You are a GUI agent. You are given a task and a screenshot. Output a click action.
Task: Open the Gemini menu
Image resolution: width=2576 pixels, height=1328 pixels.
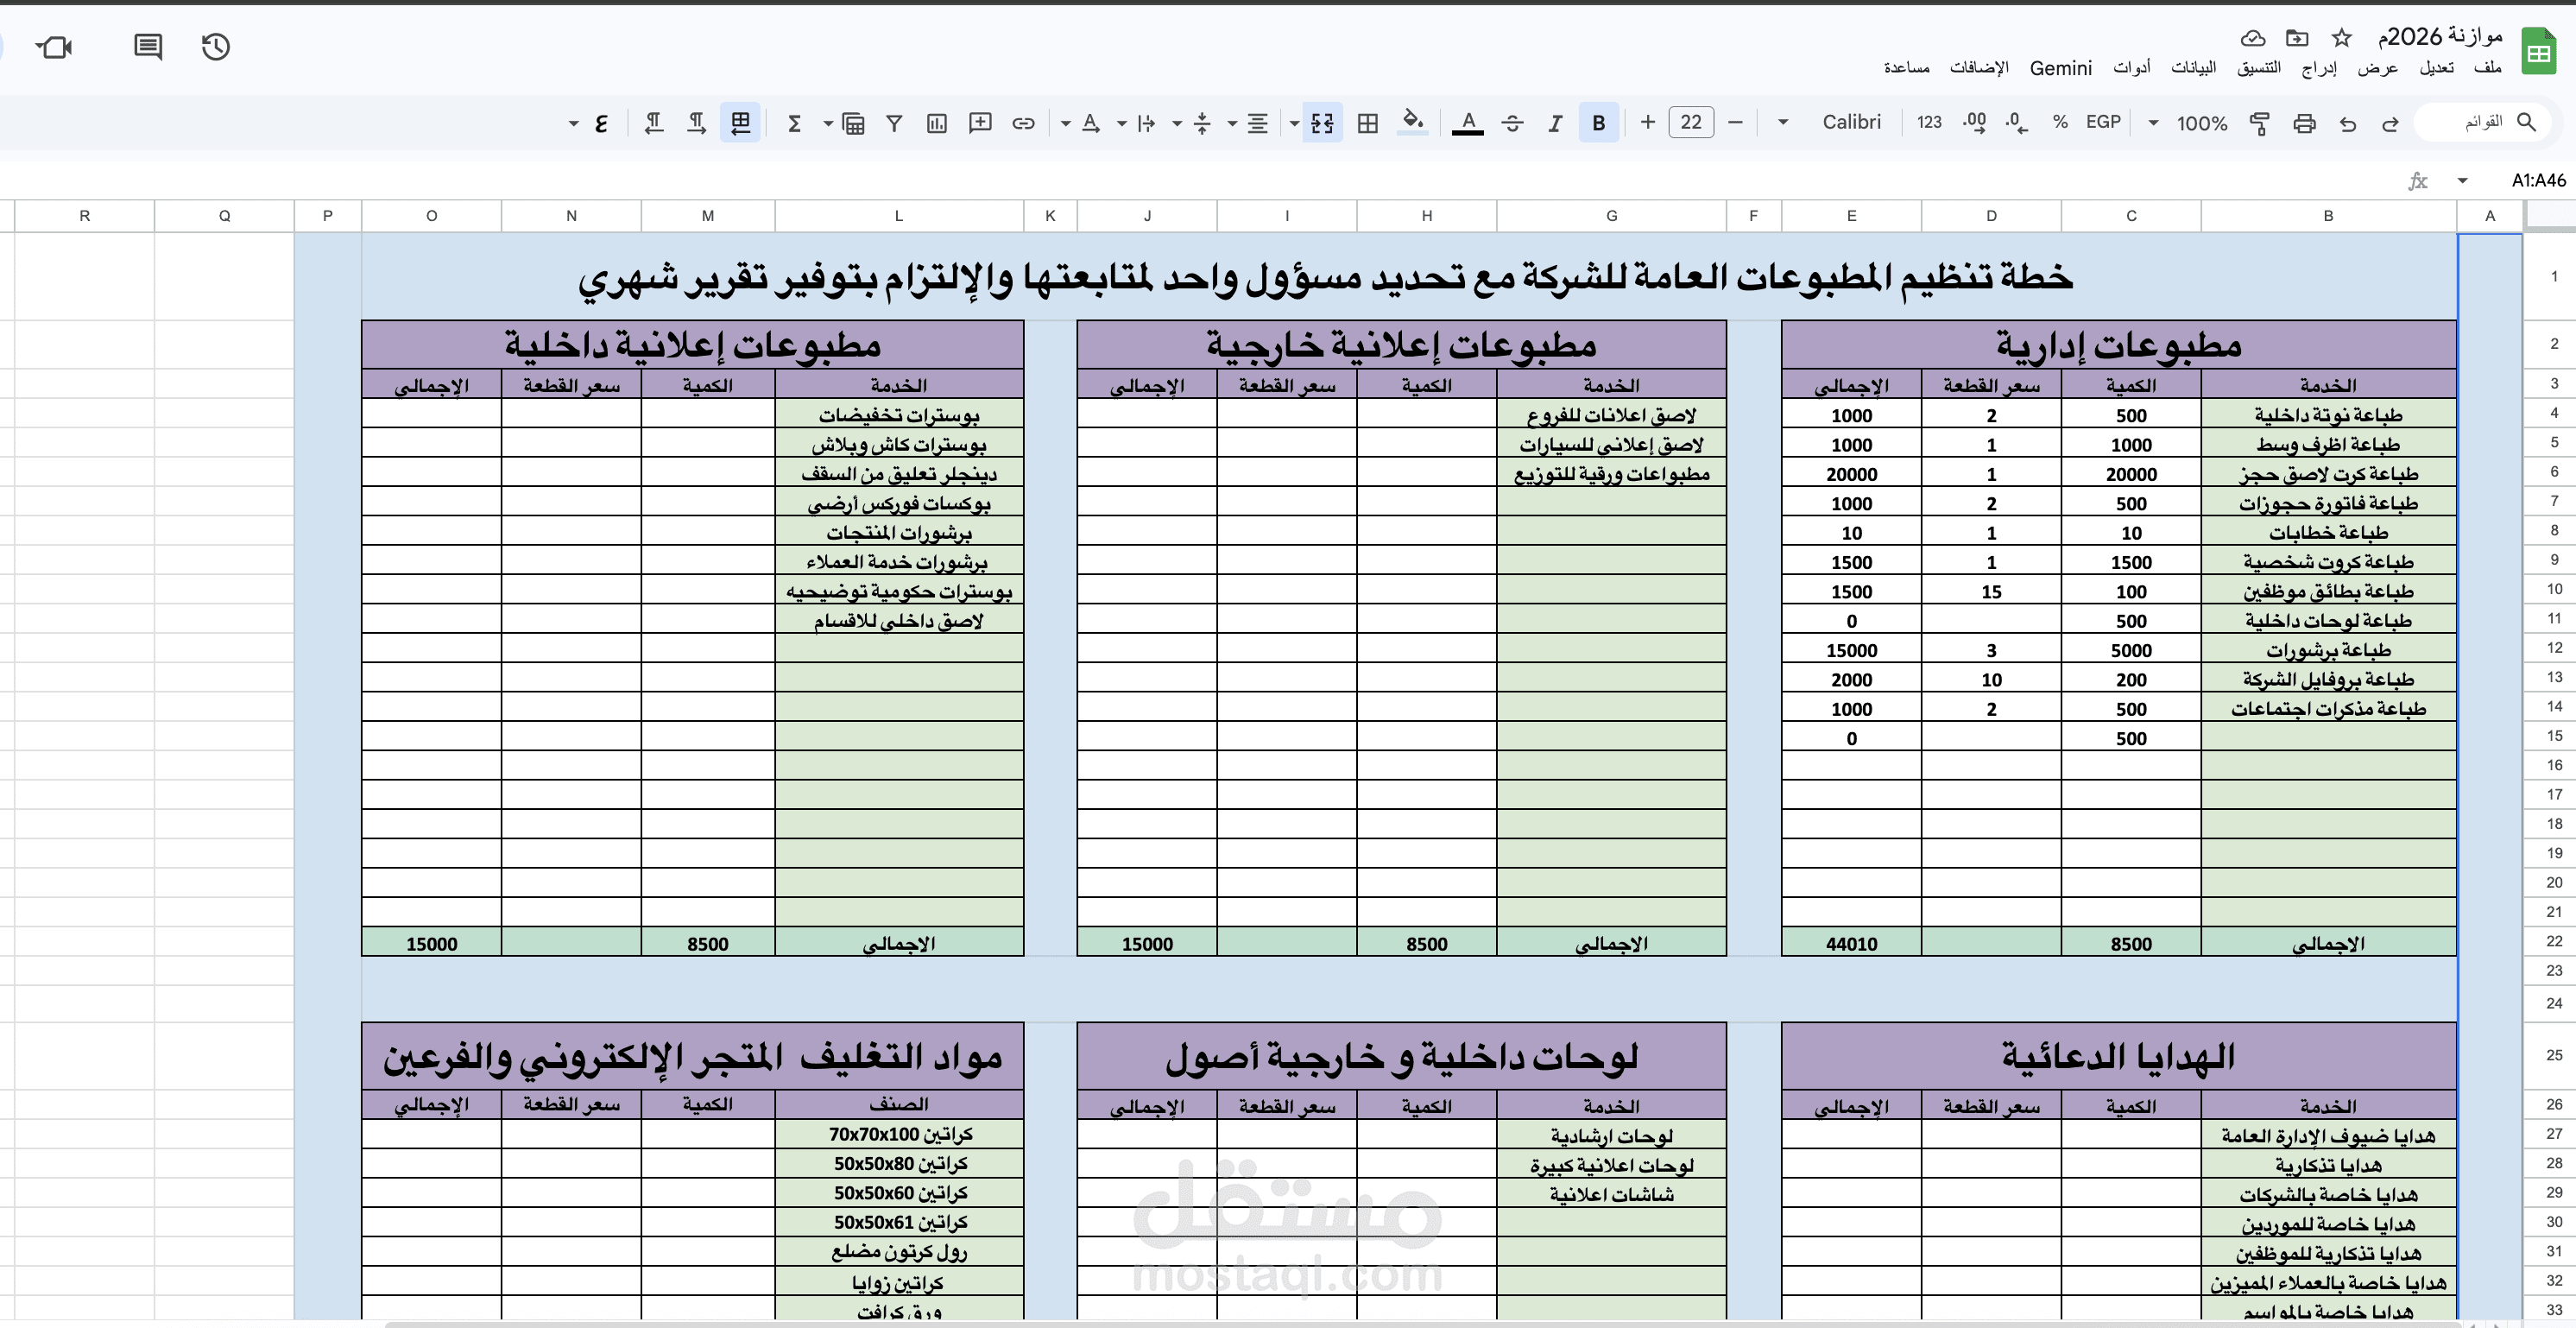click(2060, 68)
